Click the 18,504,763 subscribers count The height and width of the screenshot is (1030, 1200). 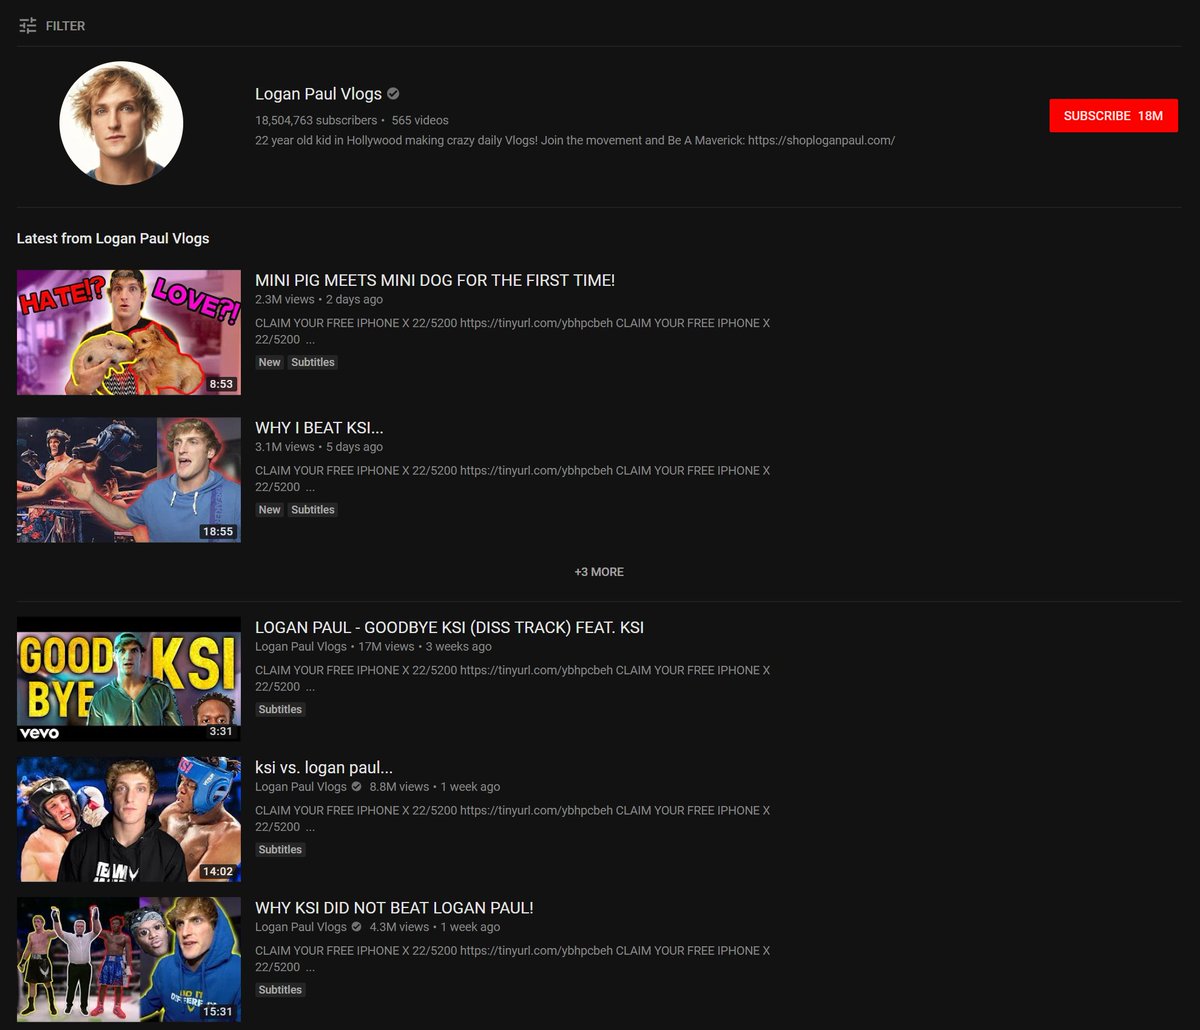316,120
